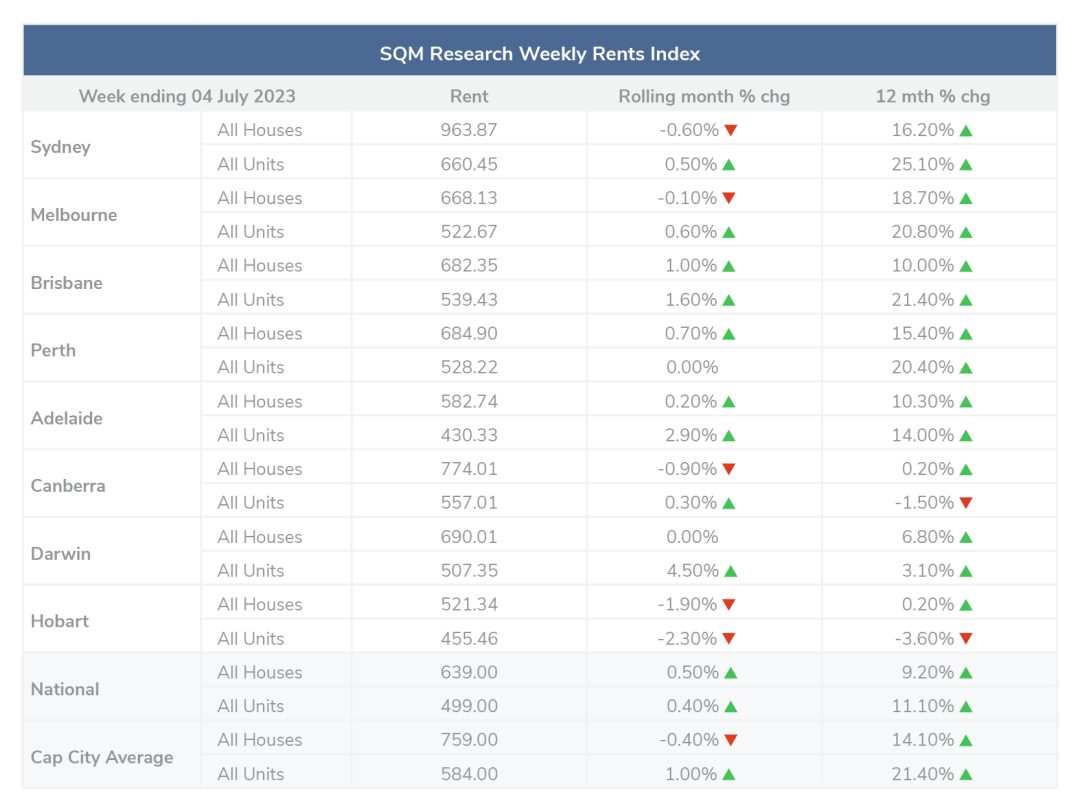Viewport: 1080px width, 810px height.
Task: Click Canberra units rent 557.01
Action: point(469,503)
